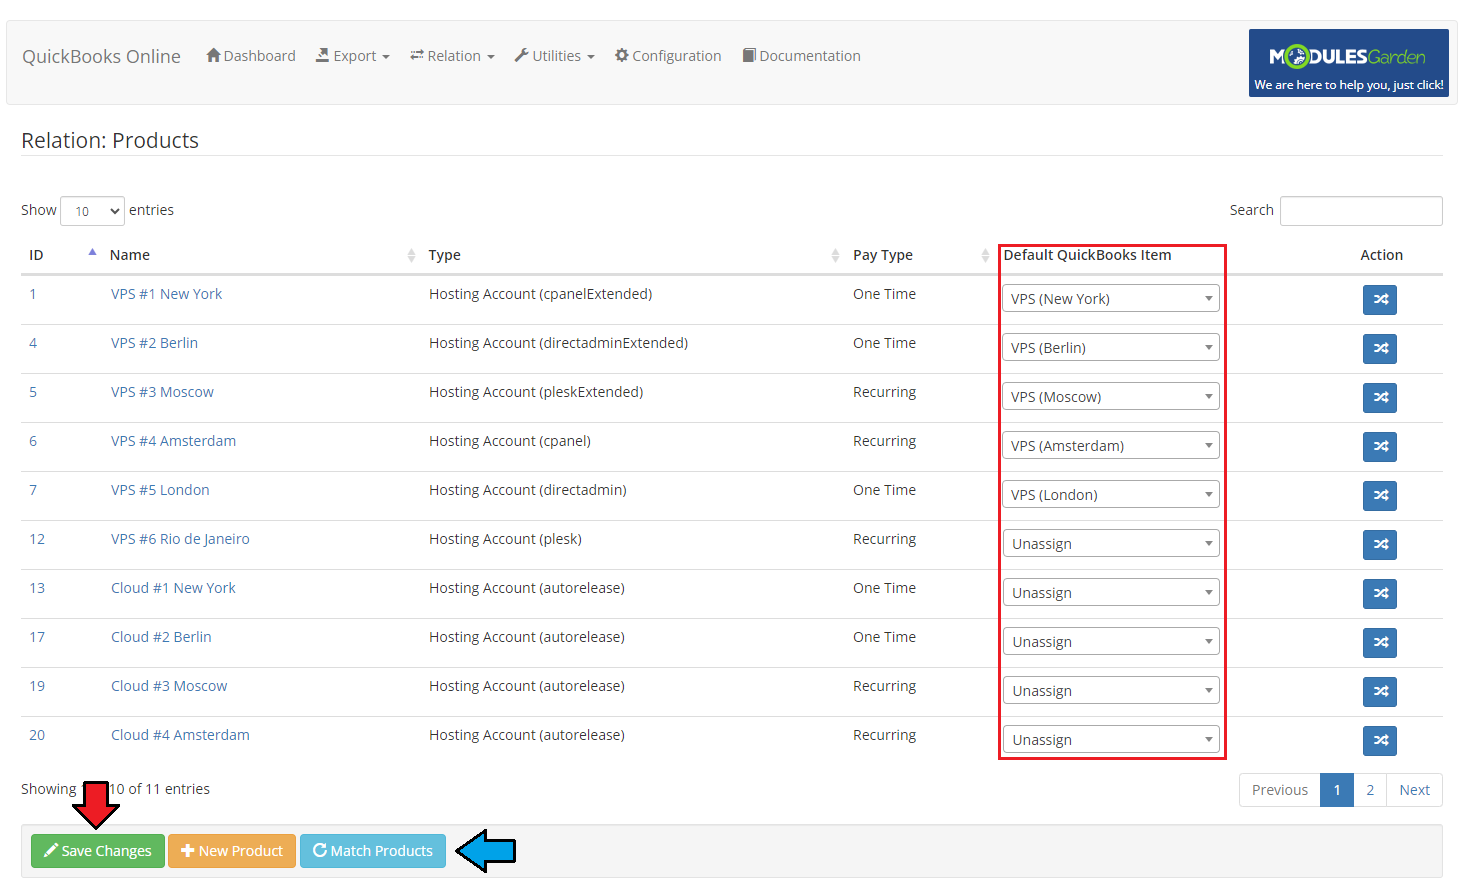Click shuffle action icon for VPS #4 Amsterdam
The image size is (1464, 895).
pos(1379,446)
